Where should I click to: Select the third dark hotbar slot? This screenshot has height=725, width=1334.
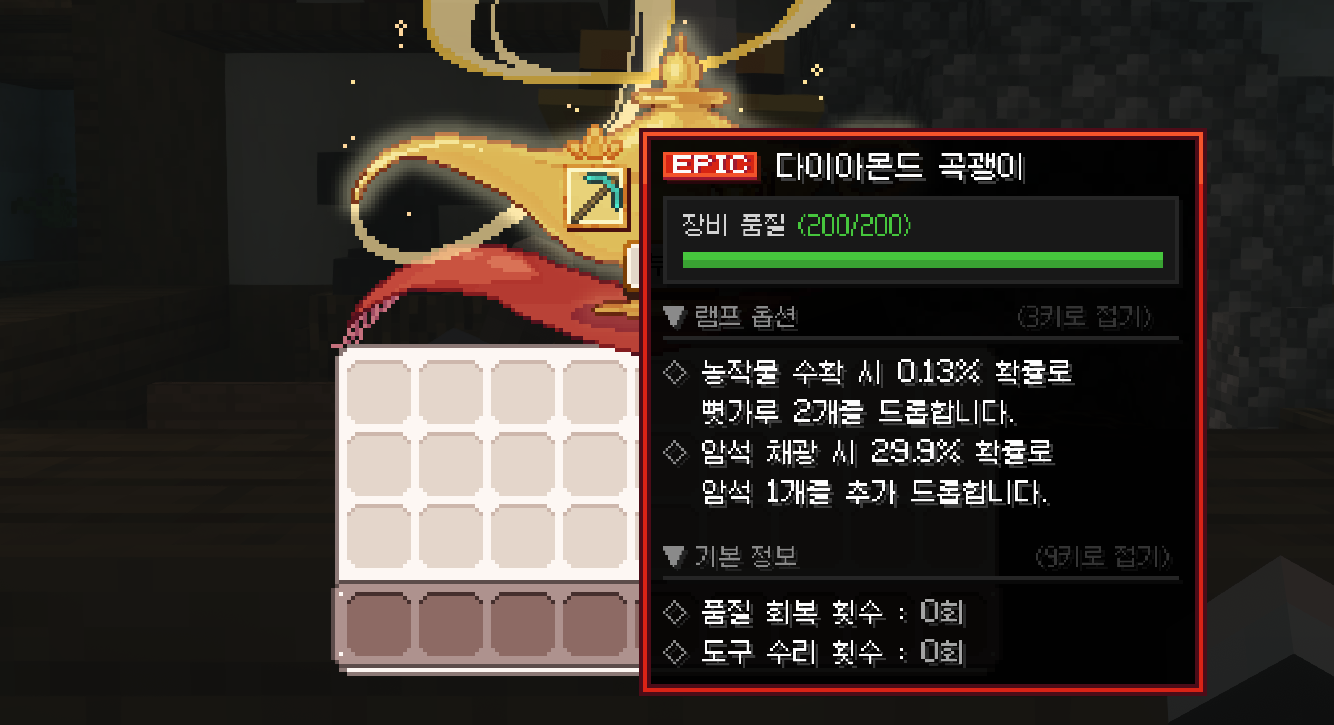522,625
